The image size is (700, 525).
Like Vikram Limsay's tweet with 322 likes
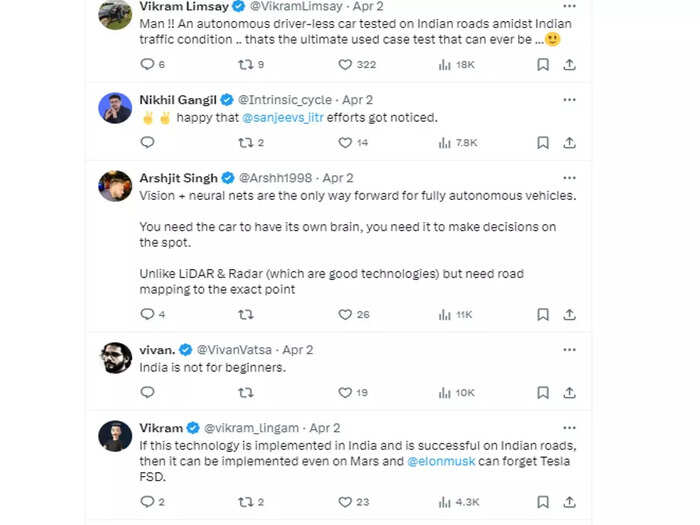345,65
